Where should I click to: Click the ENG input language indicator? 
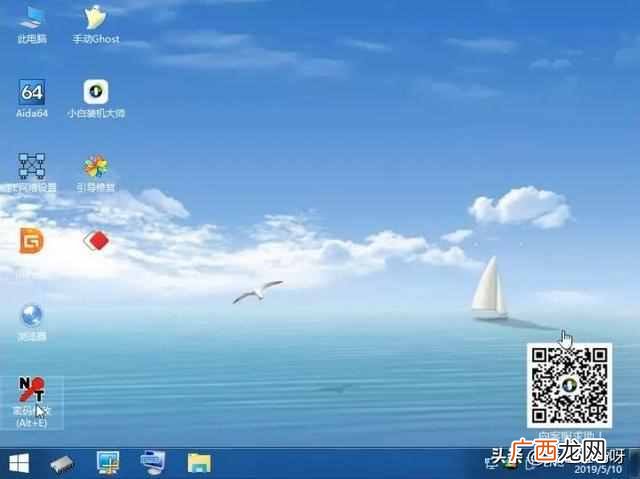pos(547,463)
